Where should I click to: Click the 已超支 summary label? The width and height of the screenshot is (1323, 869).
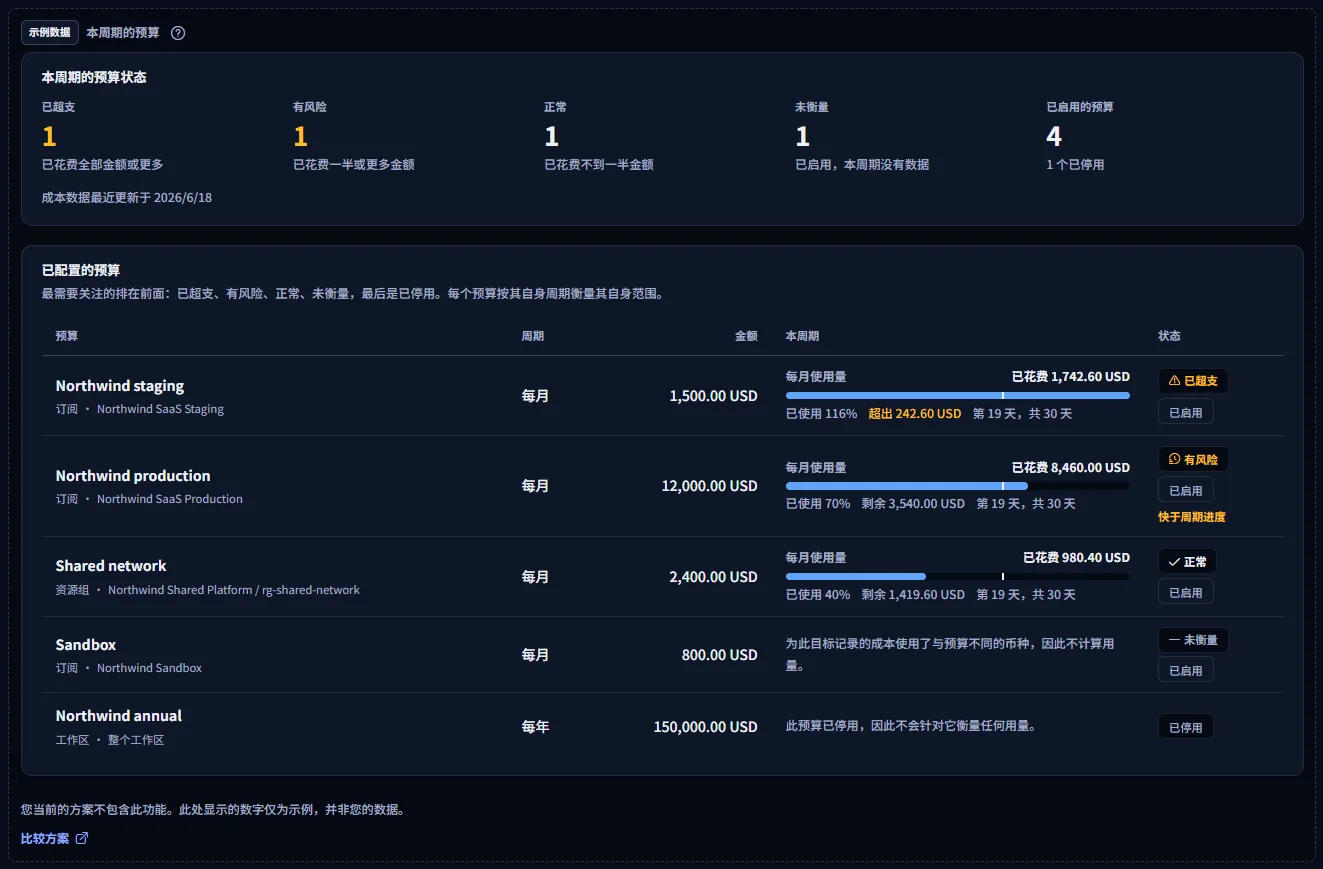pyautogui.click(x=58, y=107)
